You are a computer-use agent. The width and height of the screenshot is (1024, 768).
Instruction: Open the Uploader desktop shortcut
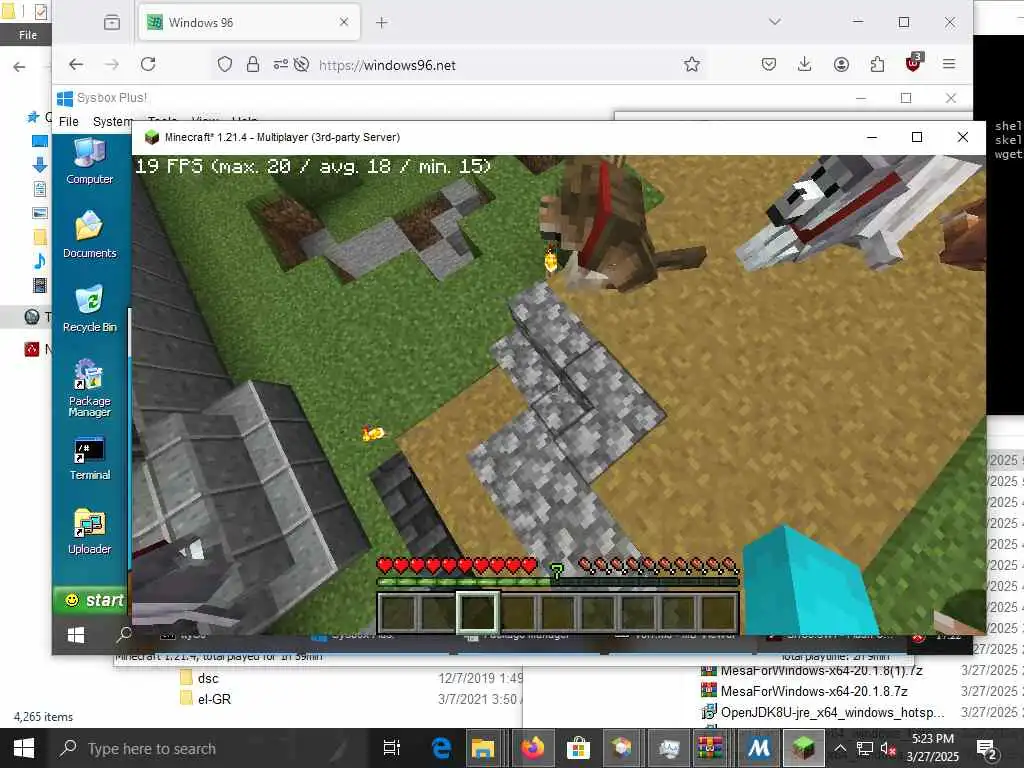tap(89, 532)
